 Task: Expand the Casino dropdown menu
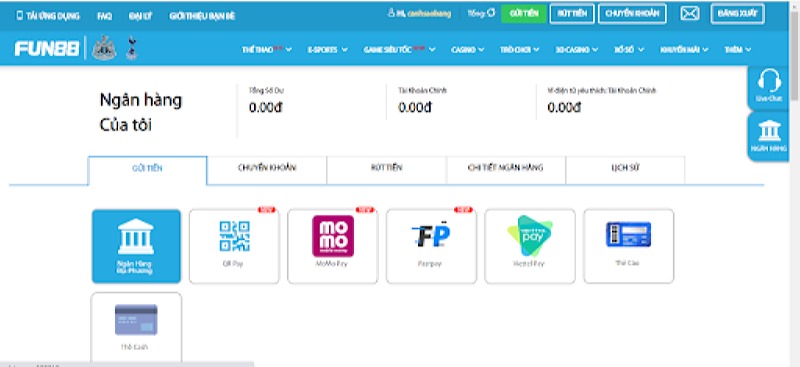pos(467,50)
